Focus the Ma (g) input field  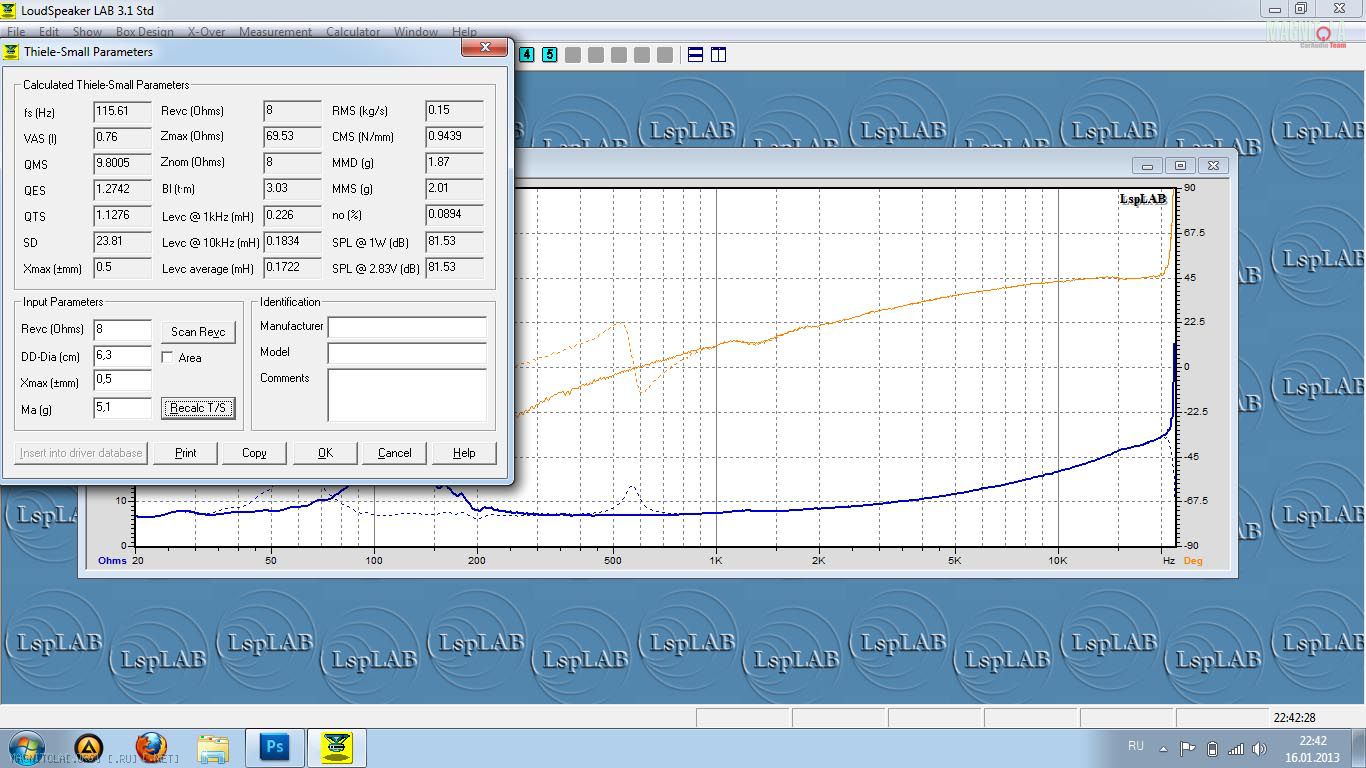pos(123,408)
